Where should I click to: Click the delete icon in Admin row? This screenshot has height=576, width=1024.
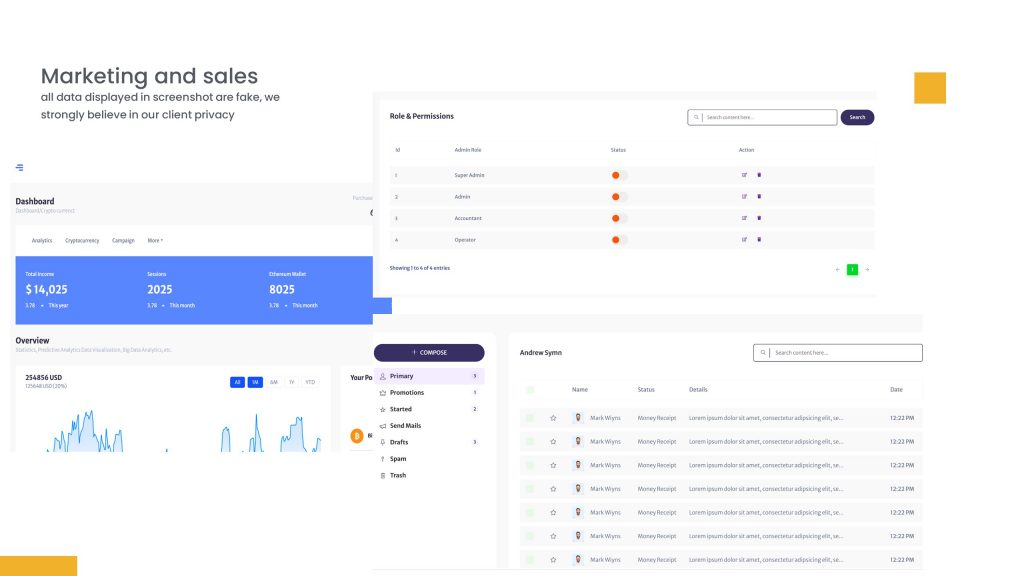[759, 197]
